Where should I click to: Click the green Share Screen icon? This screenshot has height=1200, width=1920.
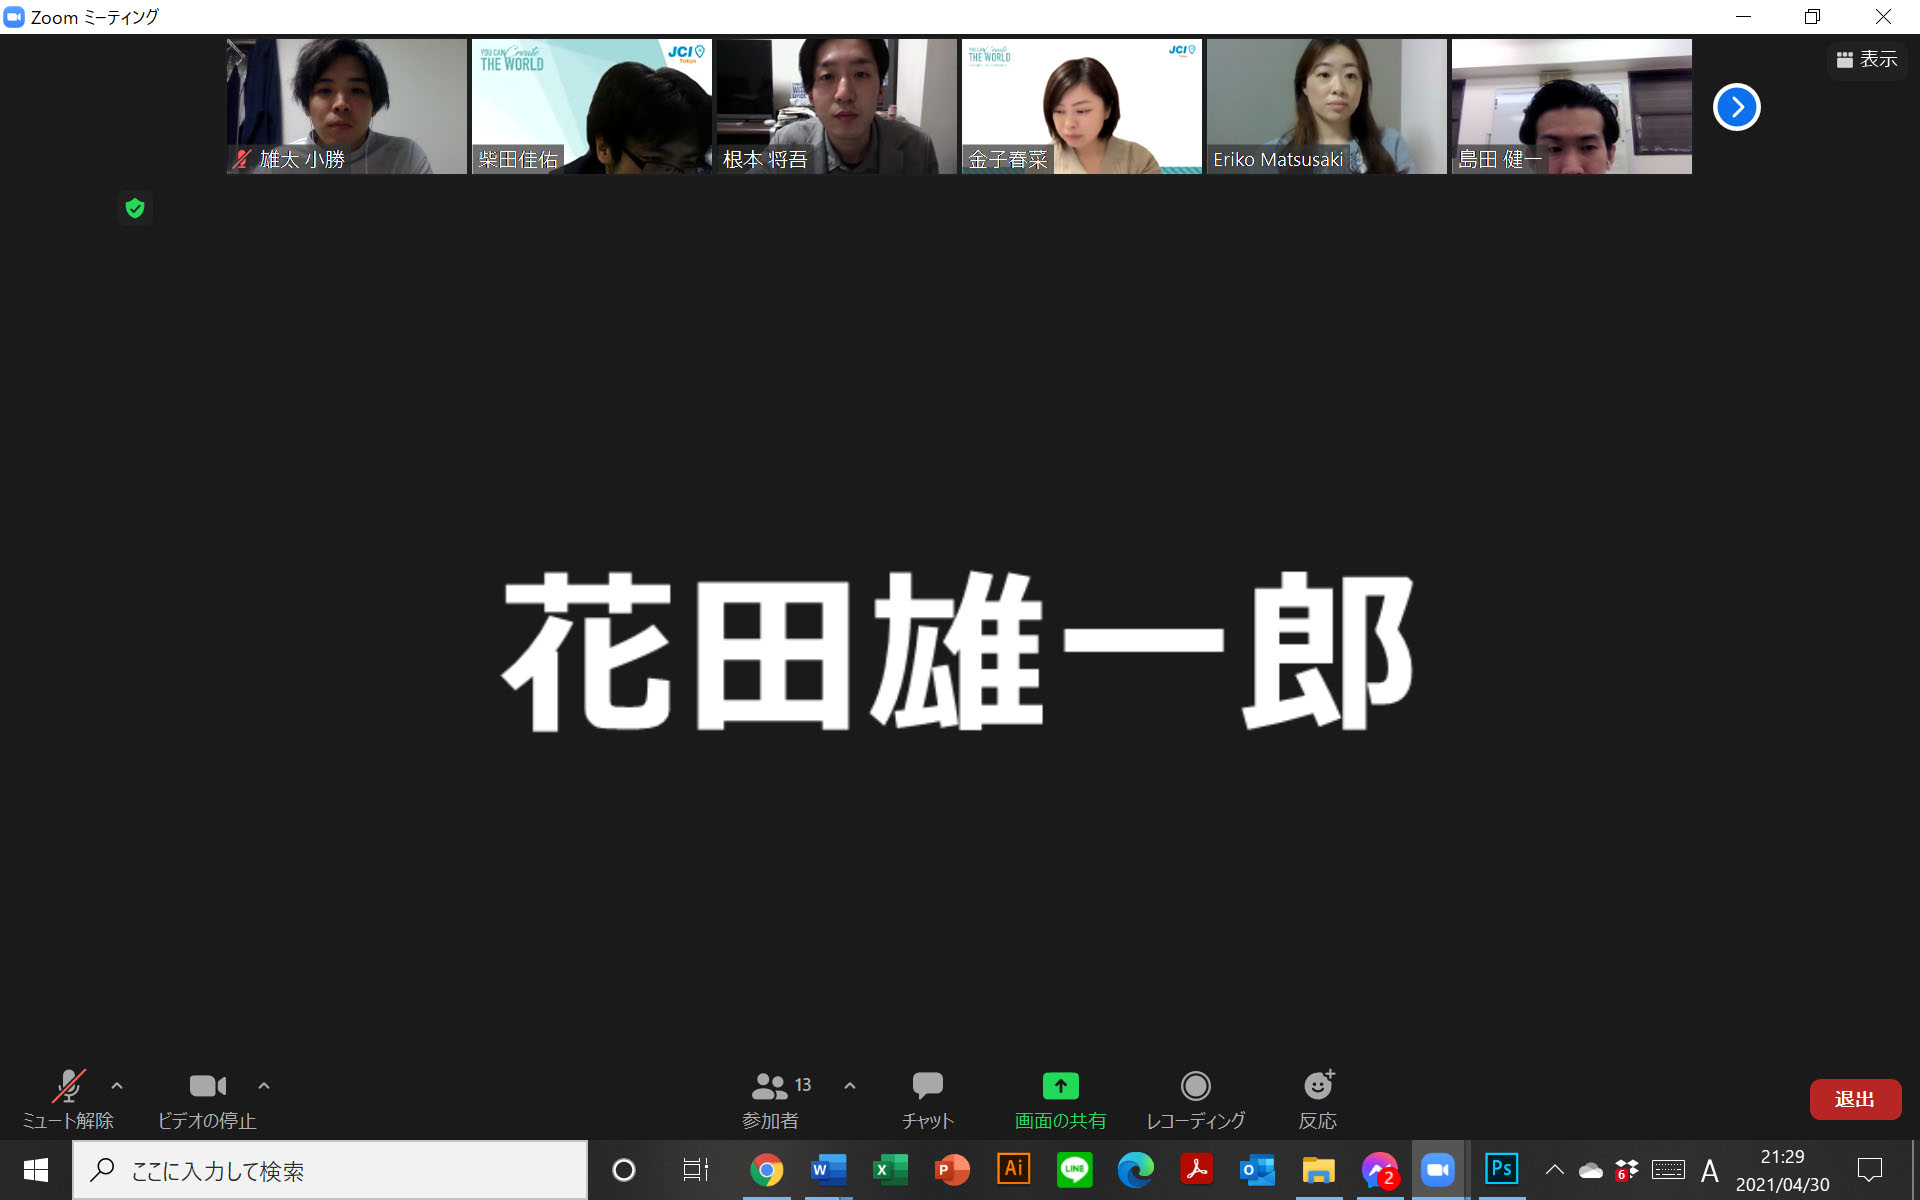point(1060,1086)
